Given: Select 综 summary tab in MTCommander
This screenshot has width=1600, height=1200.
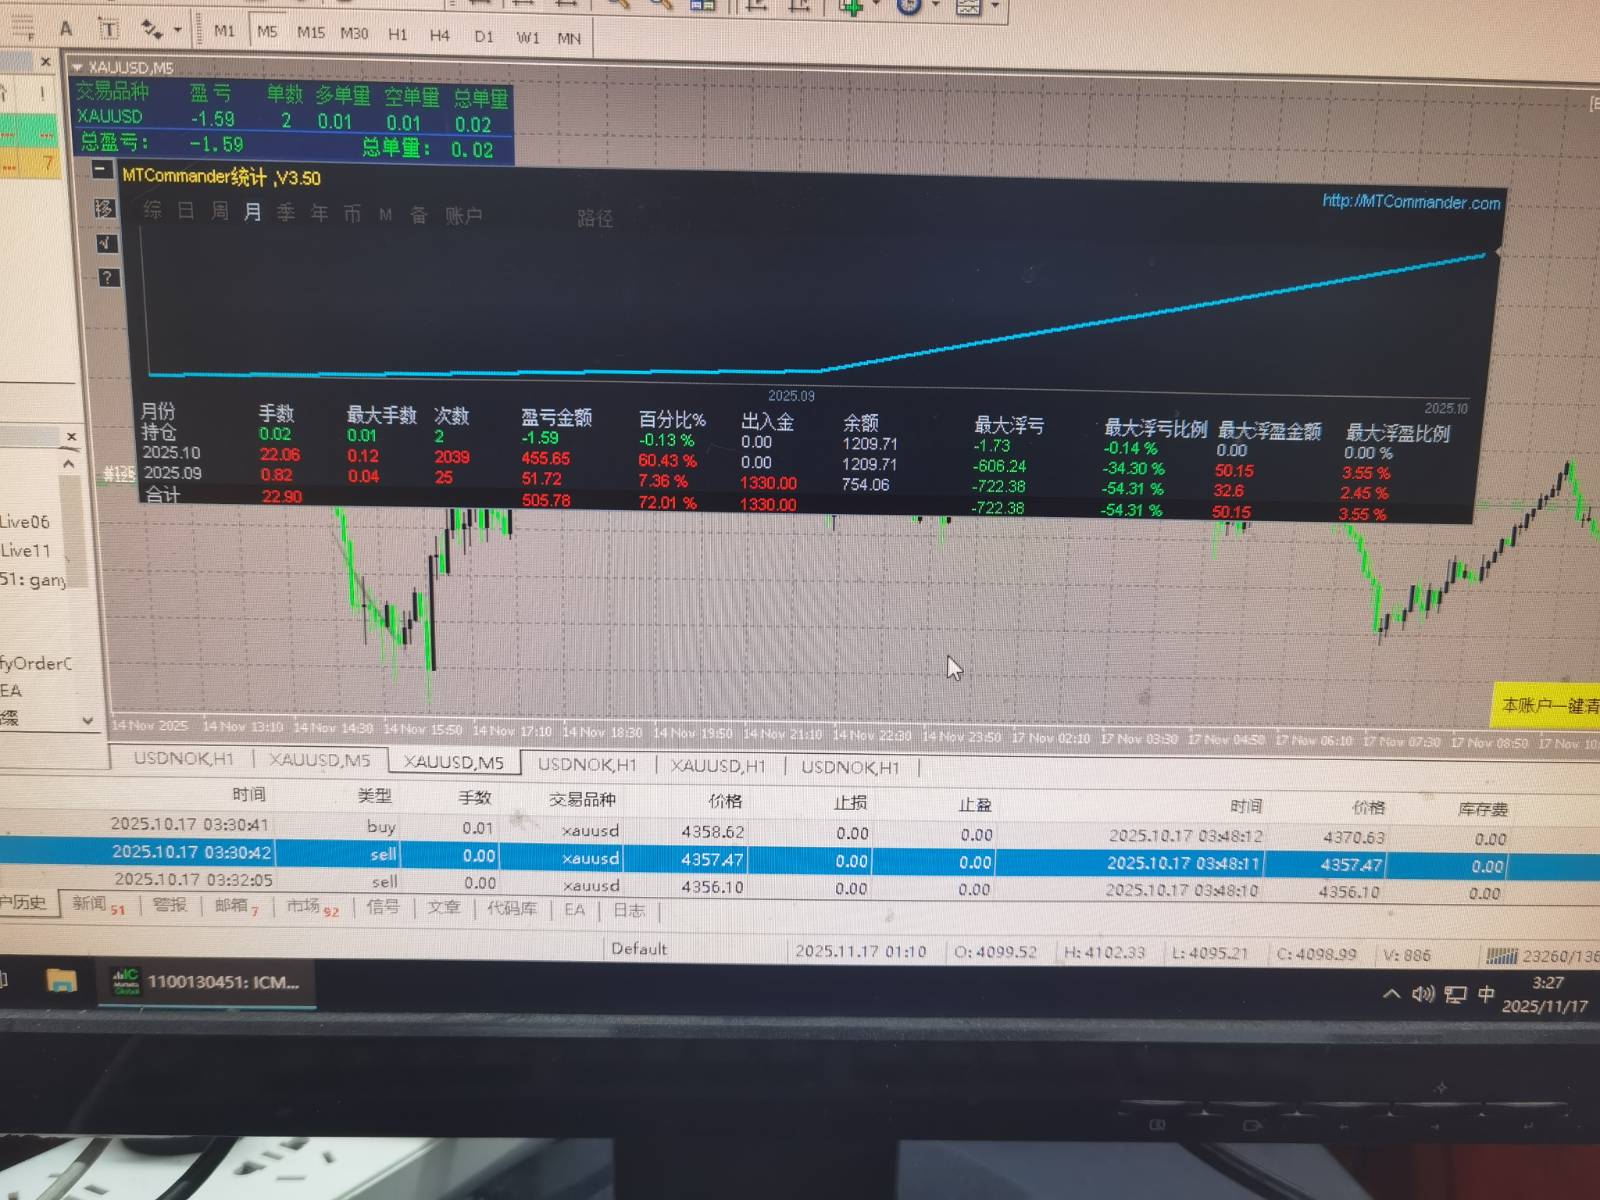Looking at the screenshot, I should click(152, 209).
